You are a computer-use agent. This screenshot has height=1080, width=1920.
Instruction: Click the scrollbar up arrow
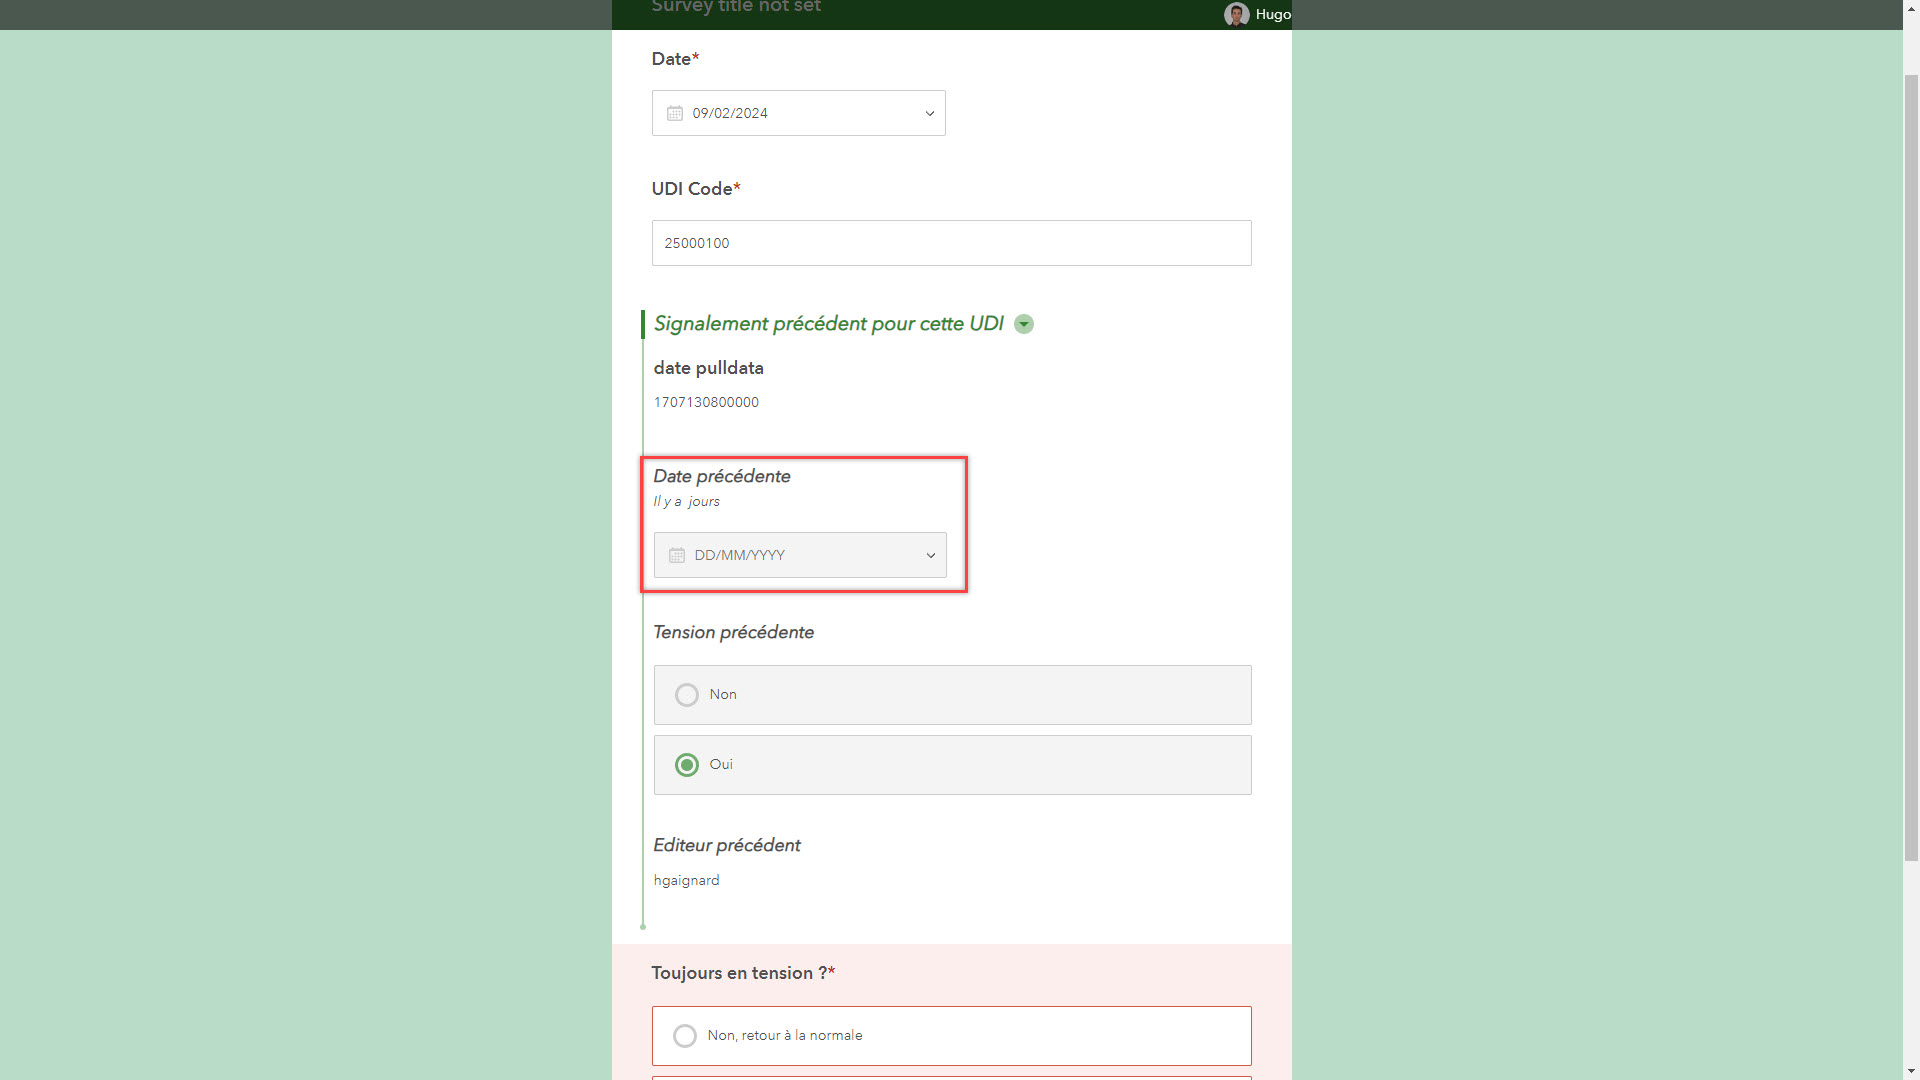[x=1911, y=7]
